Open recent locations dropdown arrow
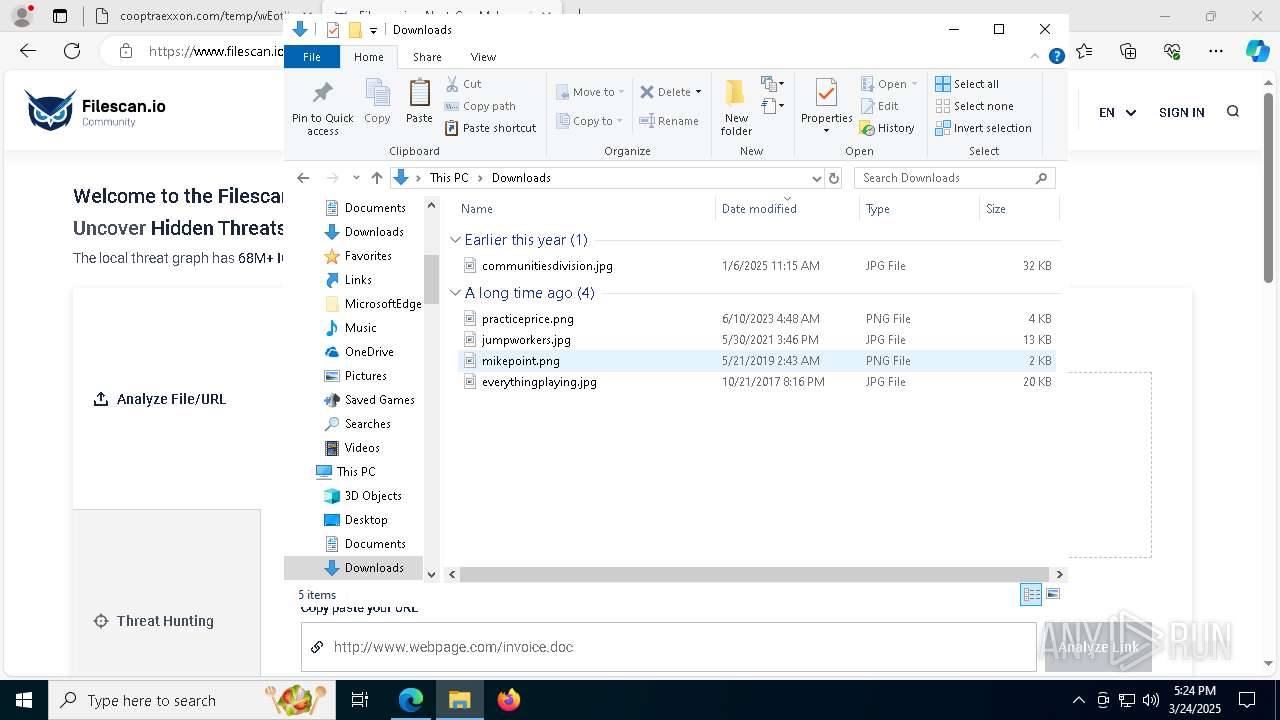The width and height of the screenshot is (1280, 720). point(356,178)
